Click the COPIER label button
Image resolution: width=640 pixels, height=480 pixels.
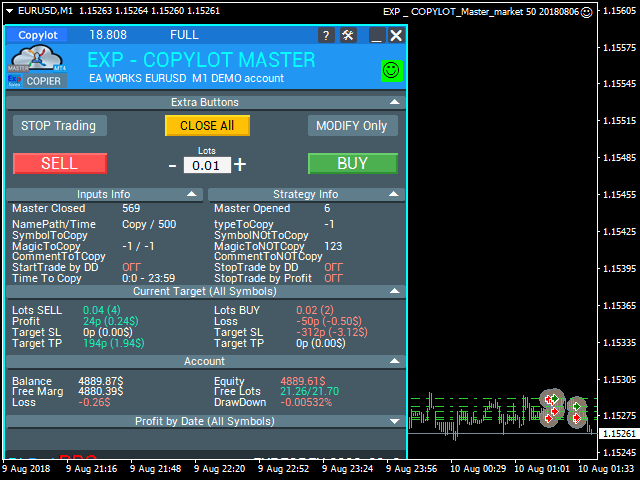(x=43, y=81)
